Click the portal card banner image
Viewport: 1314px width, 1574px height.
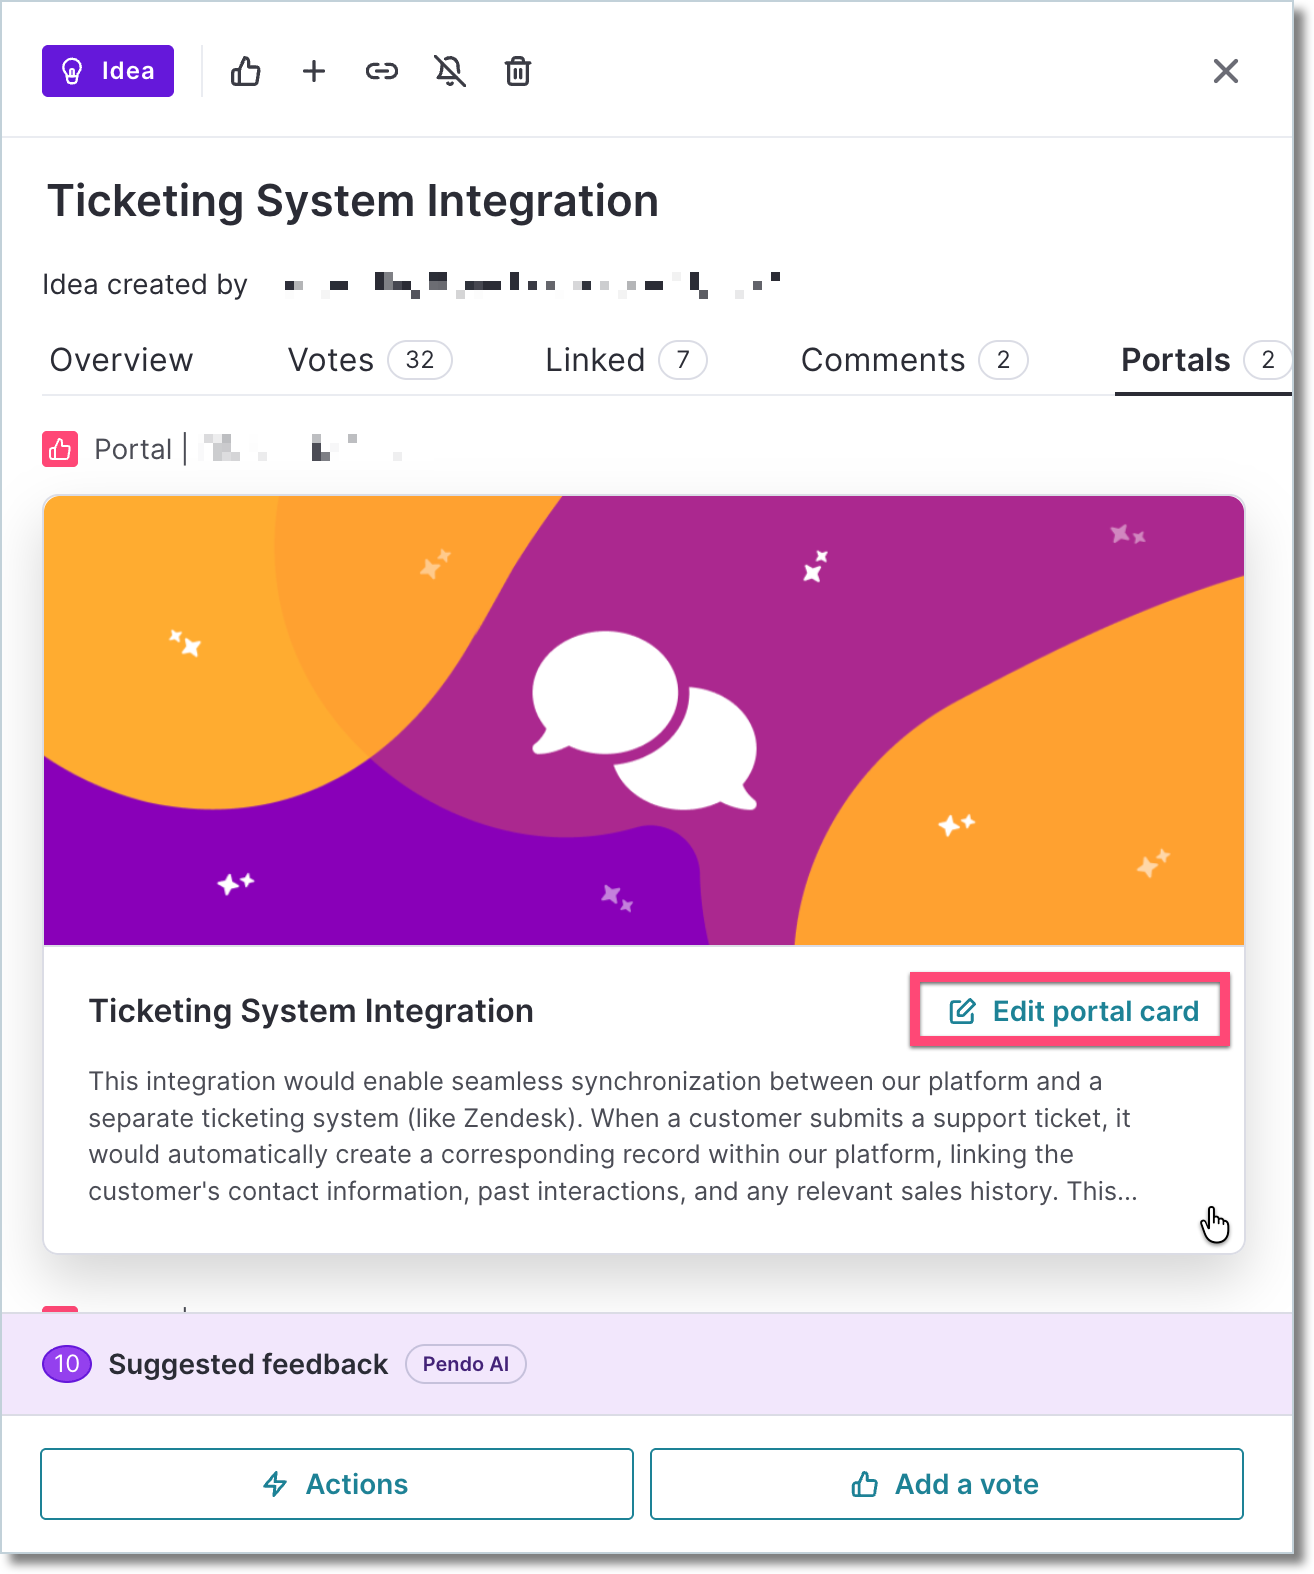click(644, 720)
